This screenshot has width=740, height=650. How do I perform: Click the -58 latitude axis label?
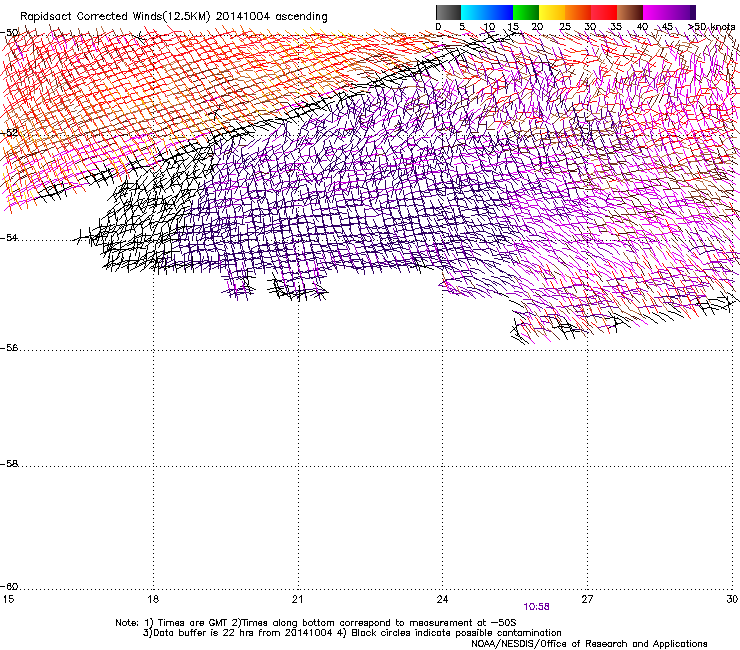(9, 464)
